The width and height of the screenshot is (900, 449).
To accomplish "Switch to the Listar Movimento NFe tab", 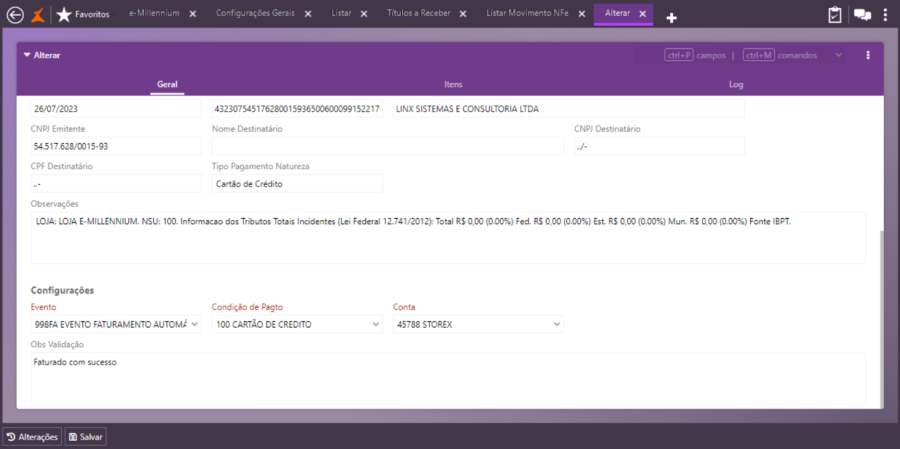I will [527, 13].
